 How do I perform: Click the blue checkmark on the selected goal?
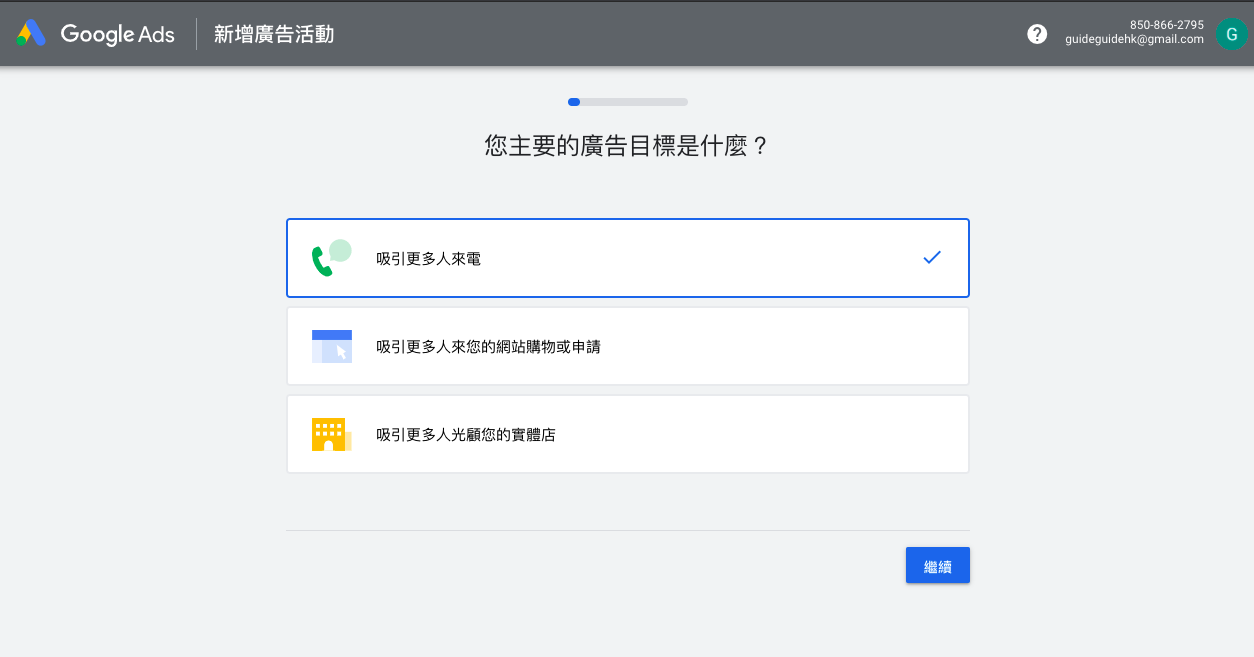[x=932, y=258]
